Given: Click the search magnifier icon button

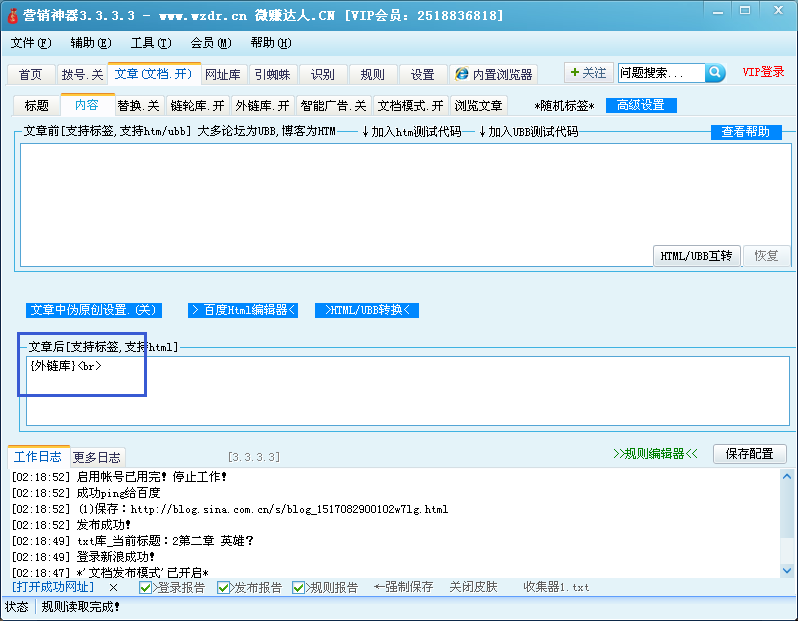Looking at the screenshot, I should (x=715, y=73).
